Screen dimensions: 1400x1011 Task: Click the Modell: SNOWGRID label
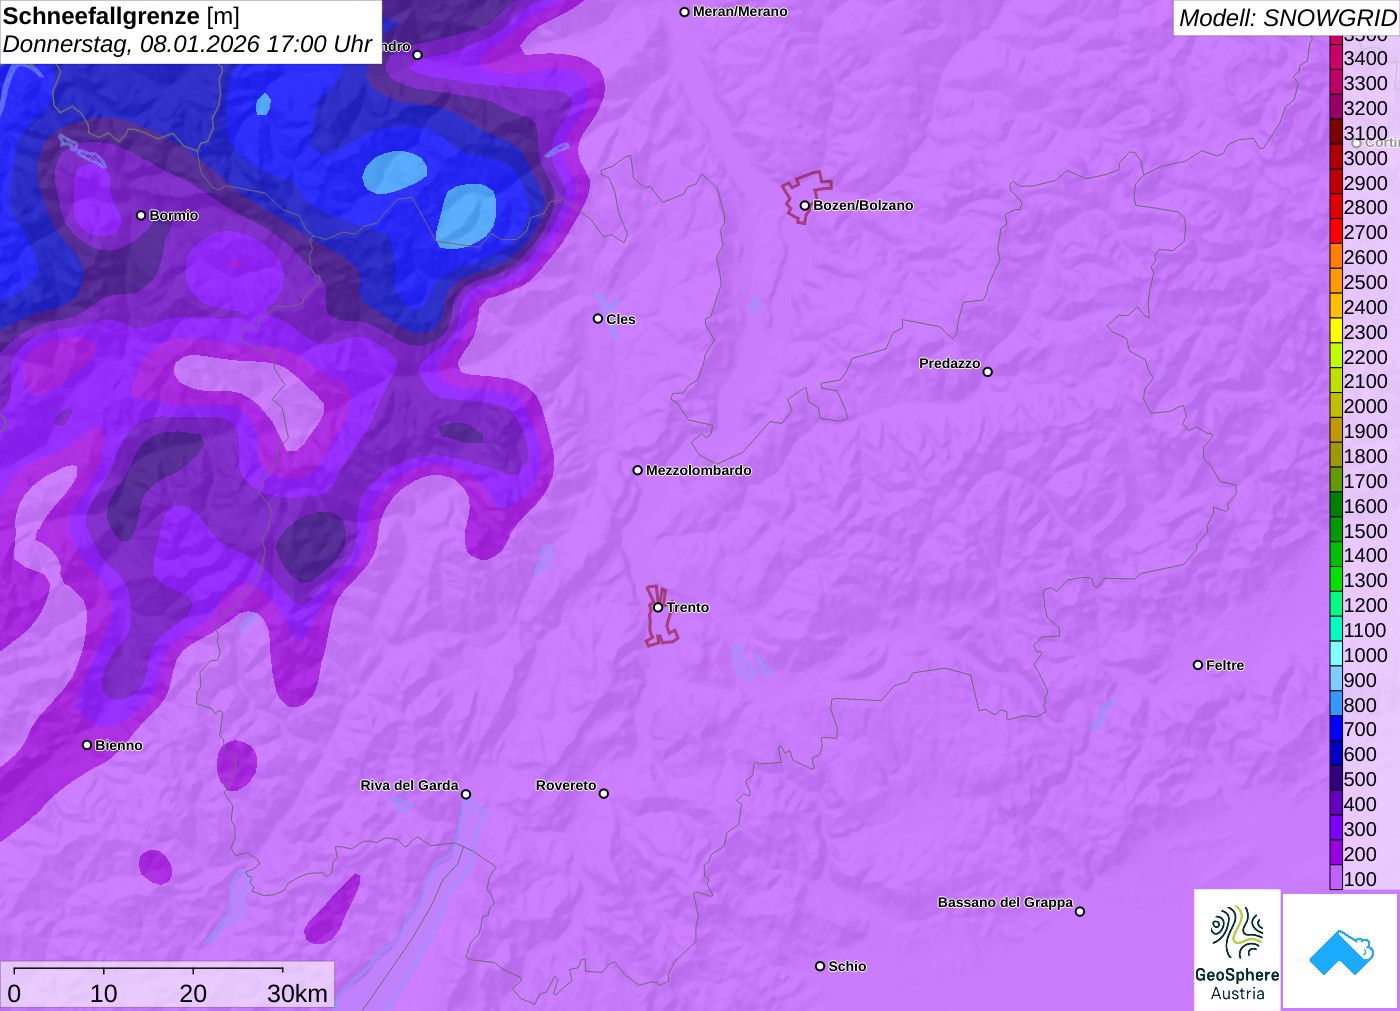[1287, 18]
